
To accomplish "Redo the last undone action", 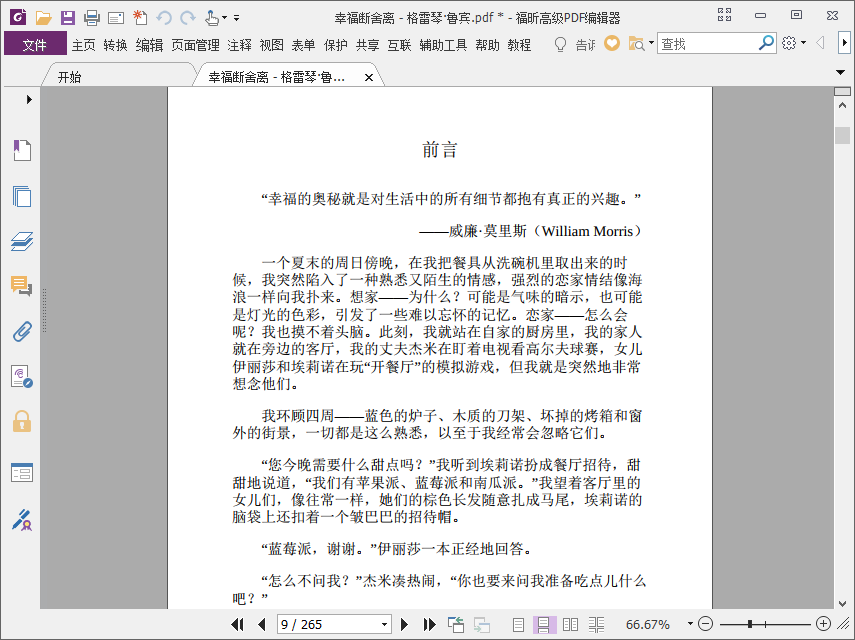I will tap(188, 18).
